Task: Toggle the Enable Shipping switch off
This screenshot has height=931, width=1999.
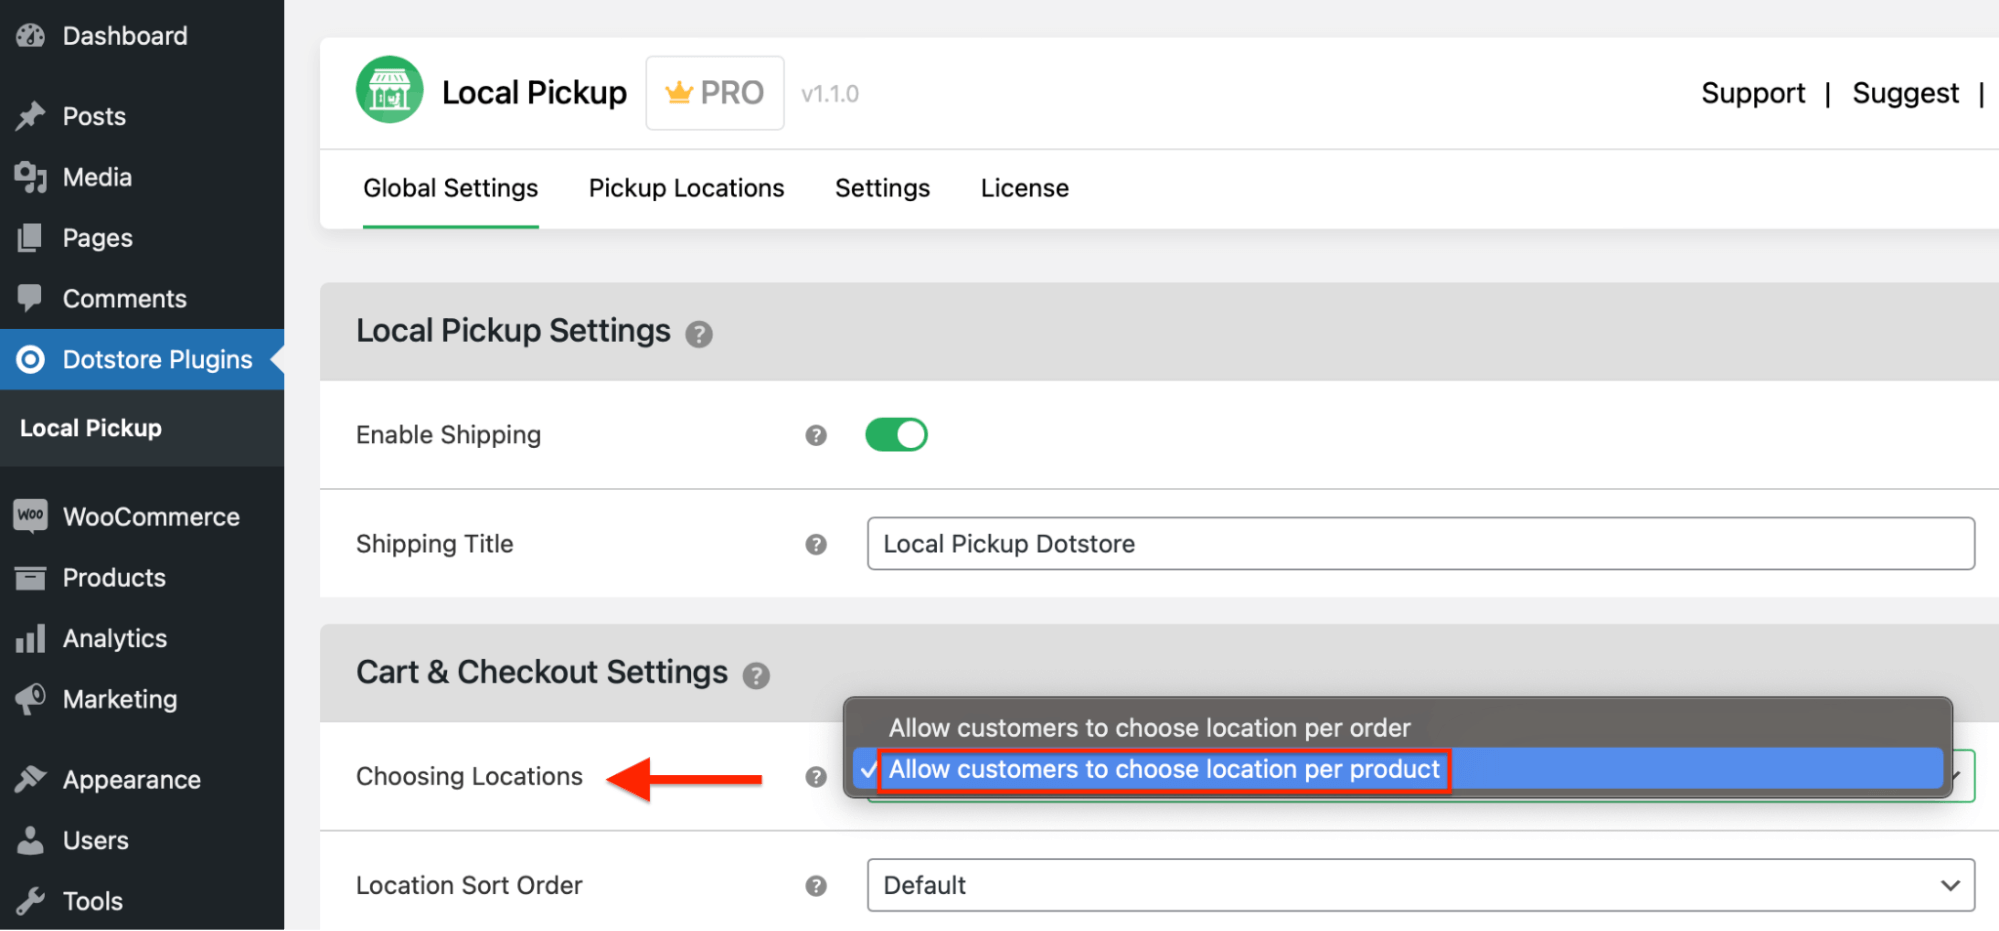Action: coord(896,434)
